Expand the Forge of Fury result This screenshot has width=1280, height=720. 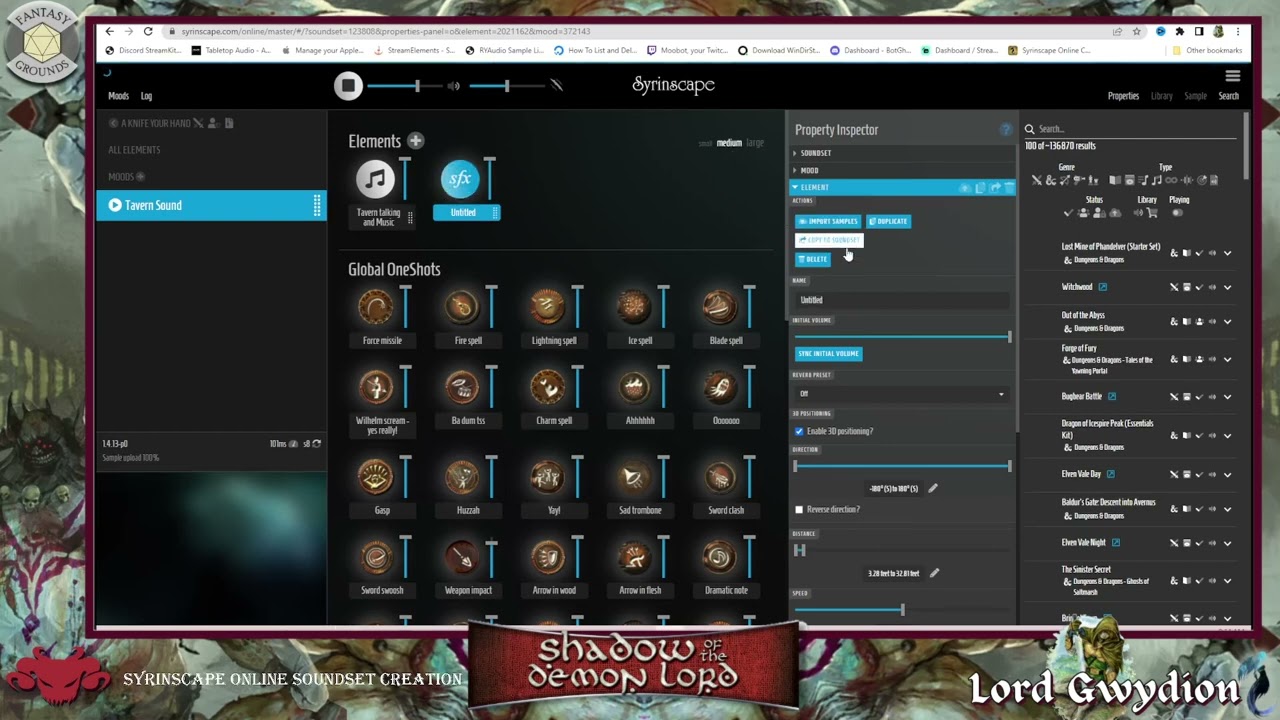[1227, 359]
